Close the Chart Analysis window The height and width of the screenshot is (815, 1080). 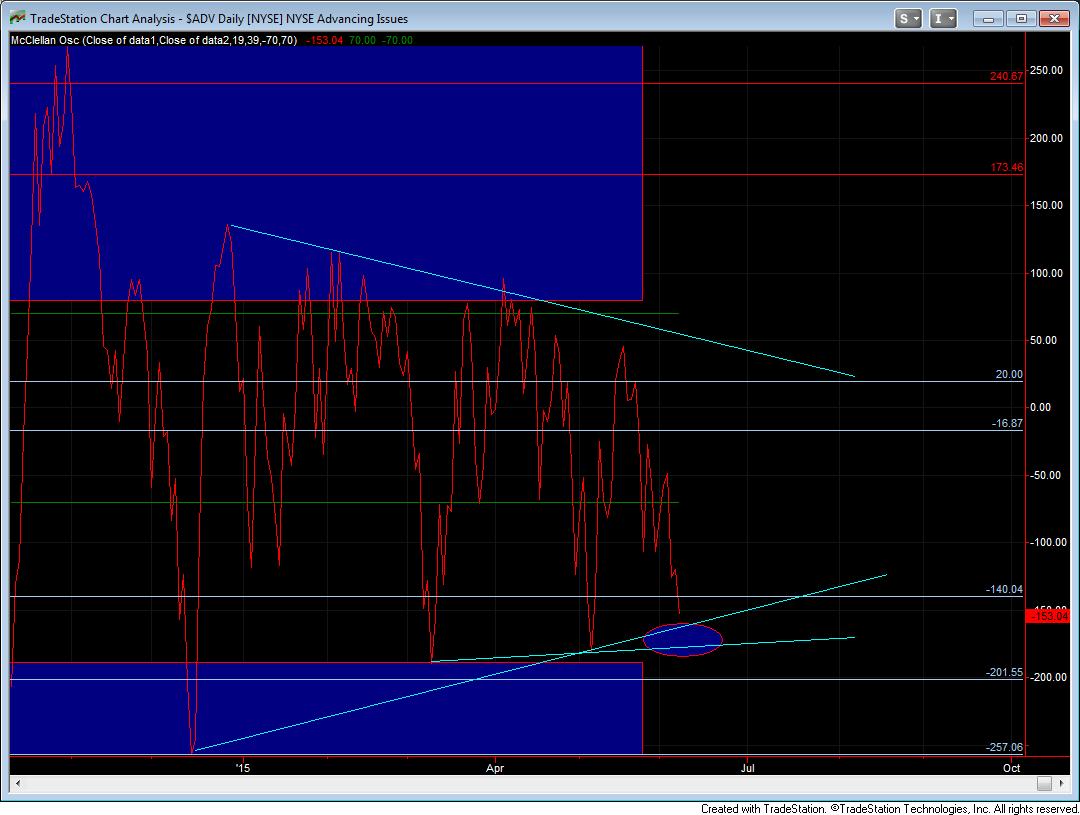pyautogui.click(x=1054, y=18)
